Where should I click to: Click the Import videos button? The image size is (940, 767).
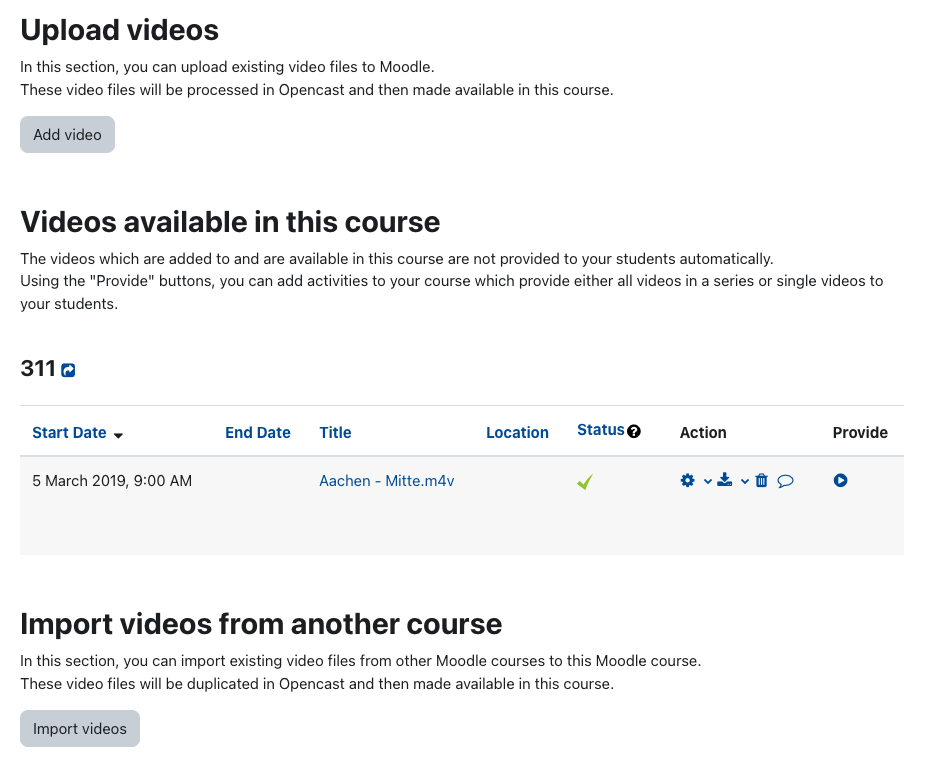pos(79,728)
